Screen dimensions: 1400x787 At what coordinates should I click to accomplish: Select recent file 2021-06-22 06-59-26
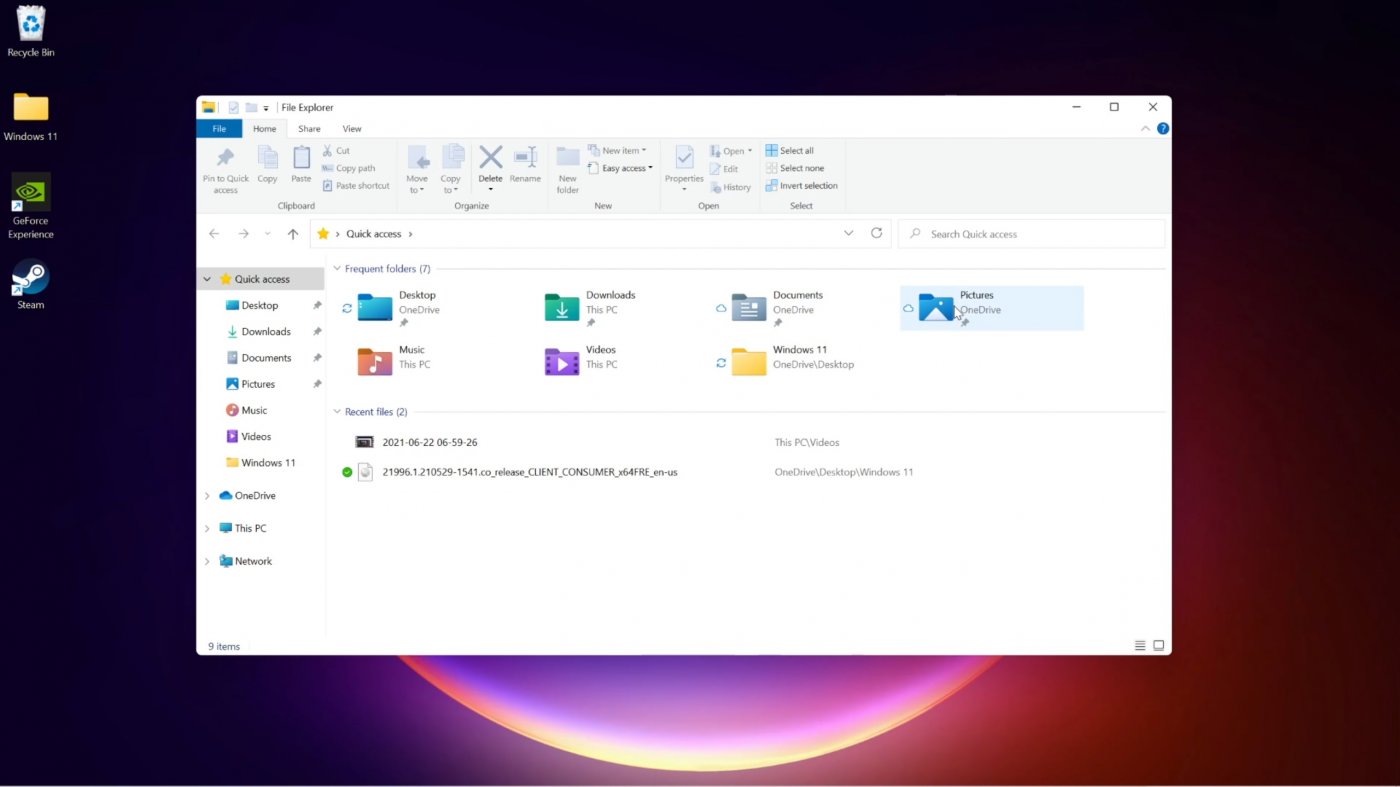coord(429,442)
